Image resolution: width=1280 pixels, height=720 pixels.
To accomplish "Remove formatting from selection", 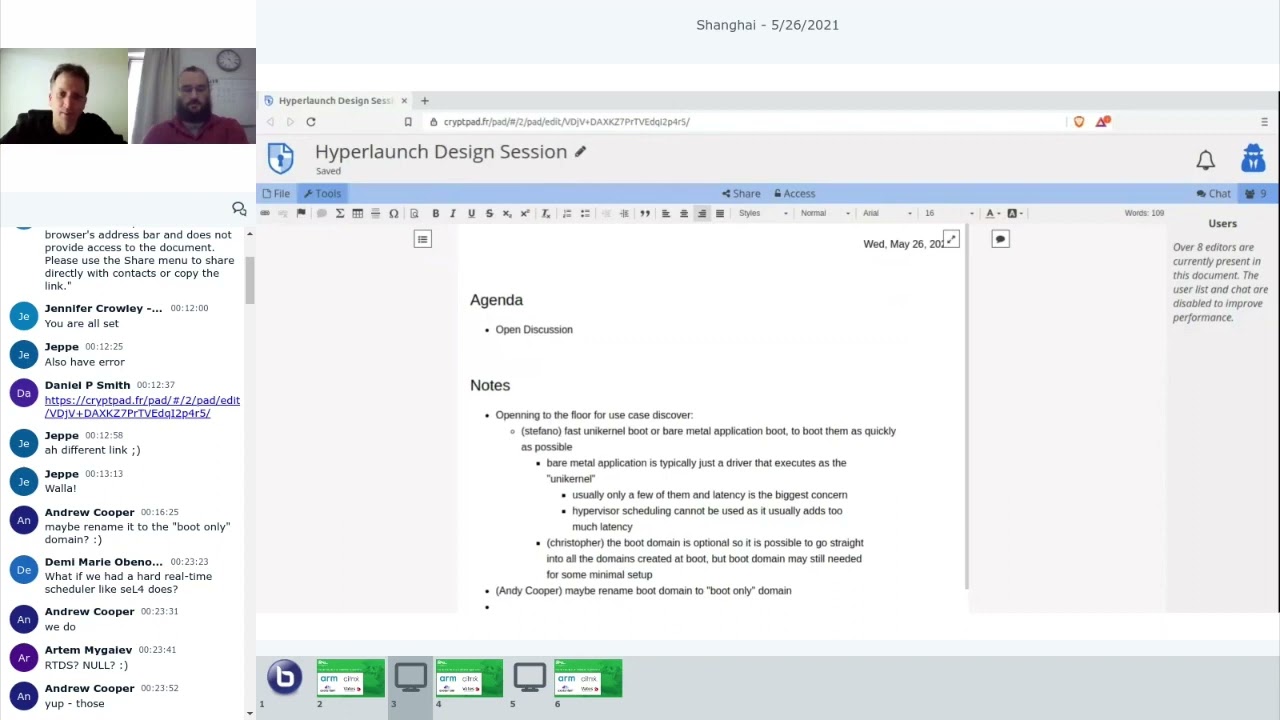I will tap(546, 213).
